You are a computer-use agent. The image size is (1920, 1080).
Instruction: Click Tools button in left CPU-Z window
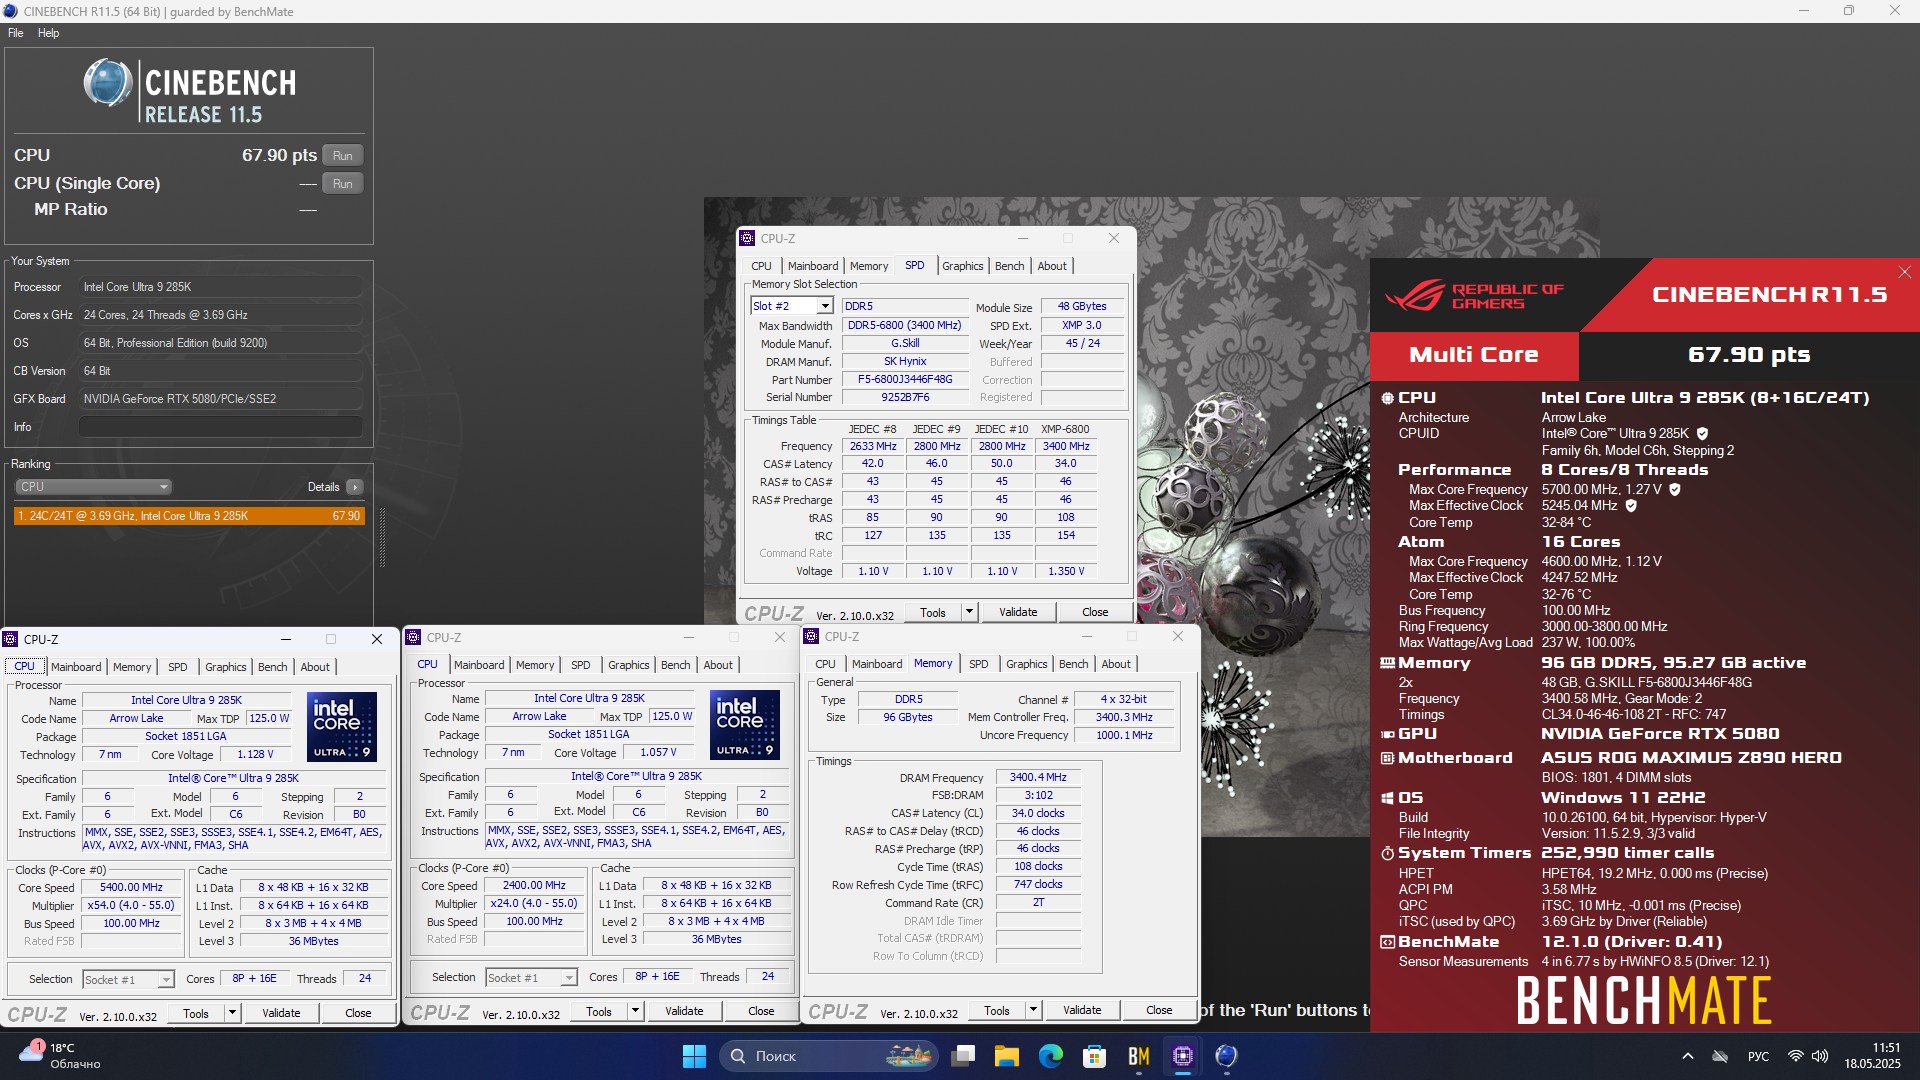point(196,1013)
